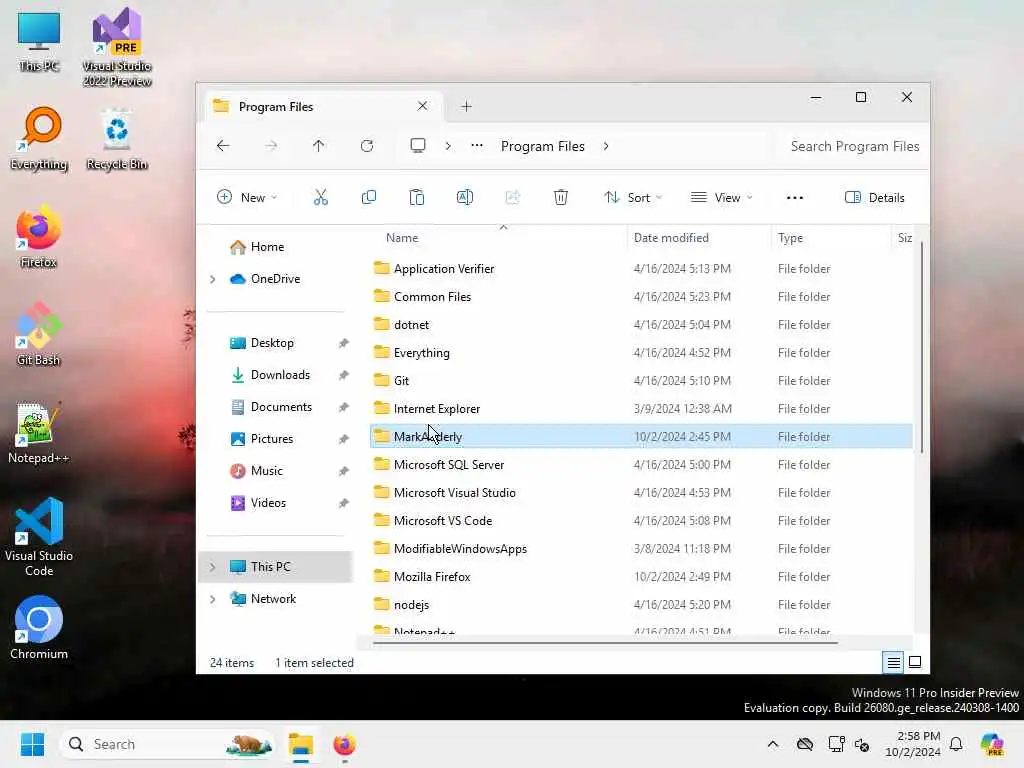Open File Explorer from the taskbar
Image resolution: width=1024 pixels, height=768 pixels.
[x=301, y=744]
